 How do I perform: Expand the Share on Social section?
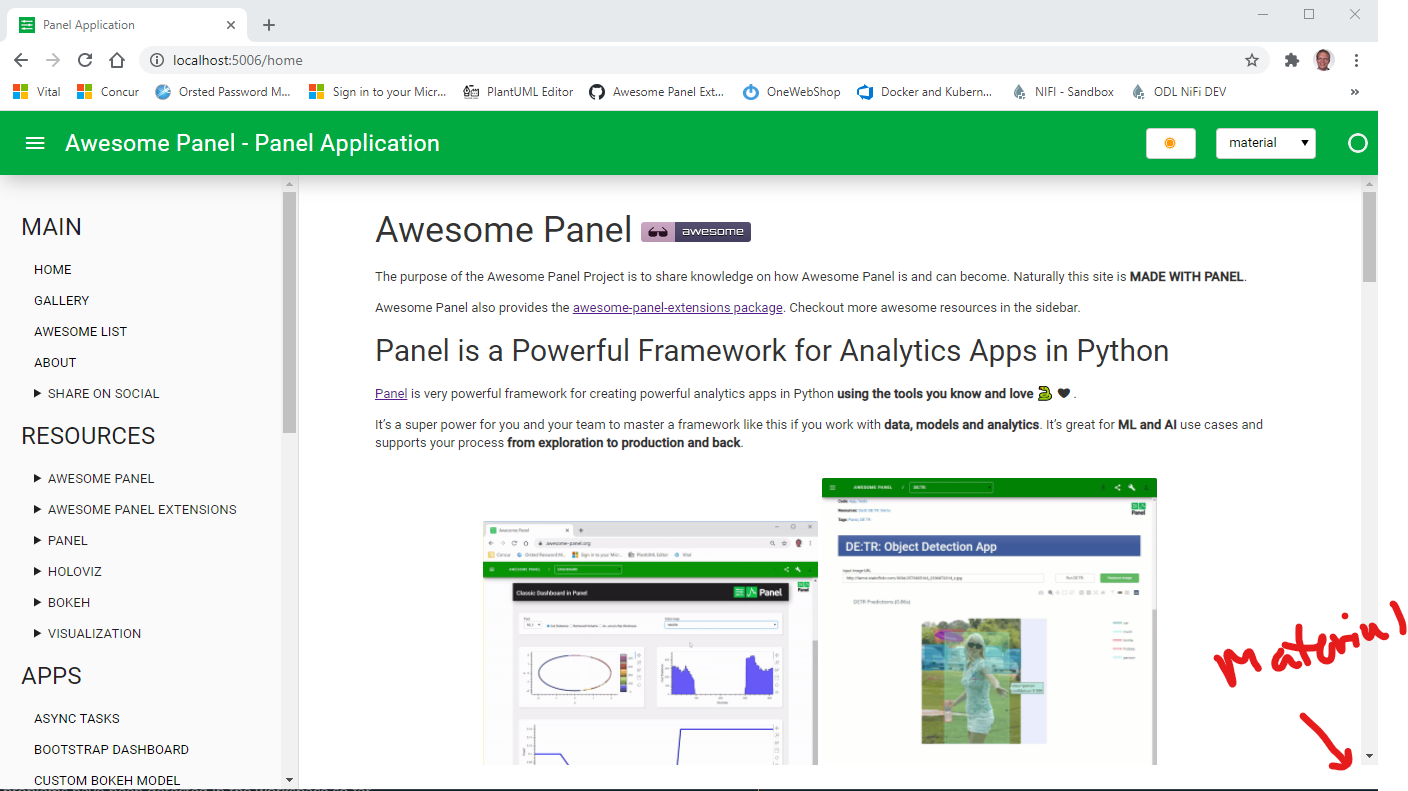(x=97, y=394)
